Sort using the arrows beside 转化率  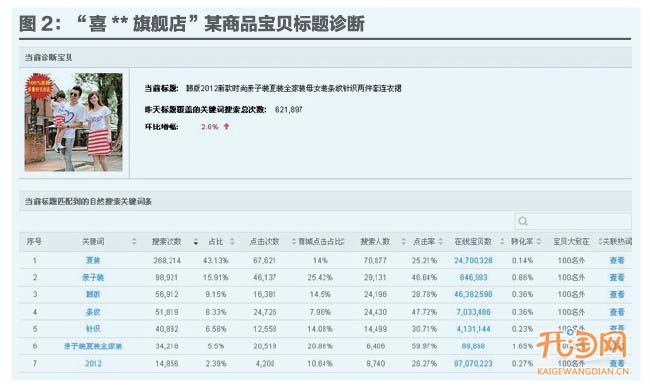point(538,242)
